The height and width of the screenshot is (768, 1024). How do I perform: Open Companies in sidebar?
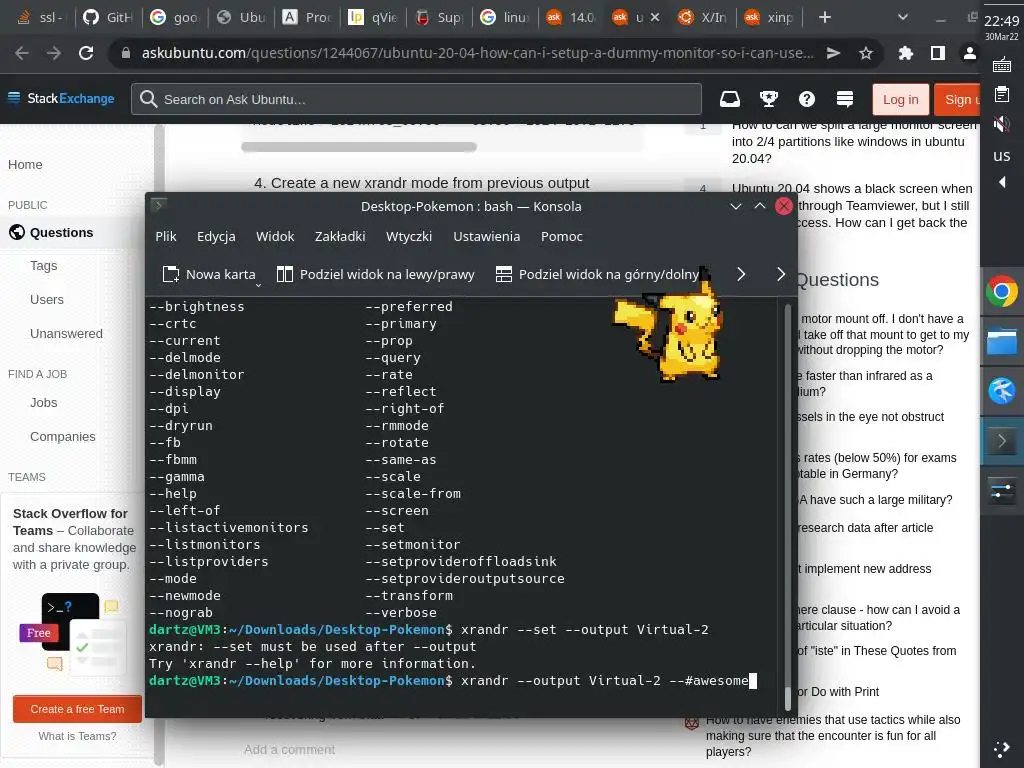coord(62,436)
